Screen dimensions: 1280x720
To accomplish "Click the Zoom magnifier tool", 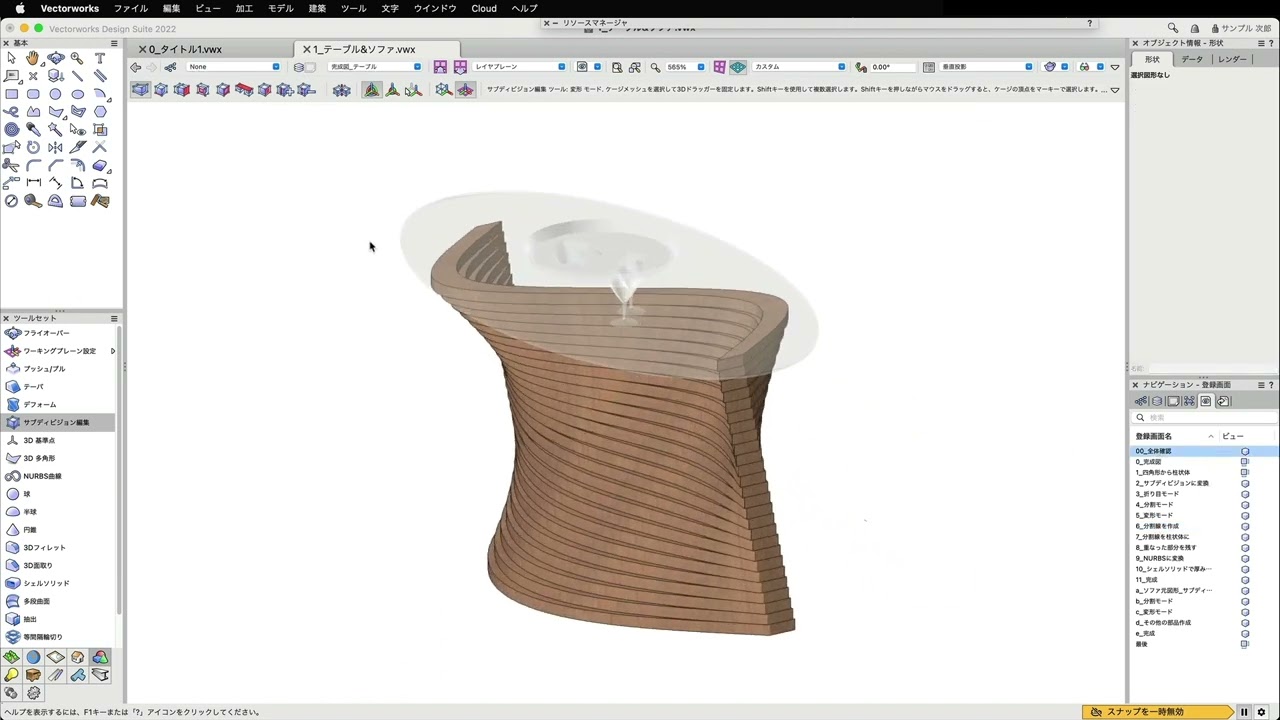I will click(77, 58).
